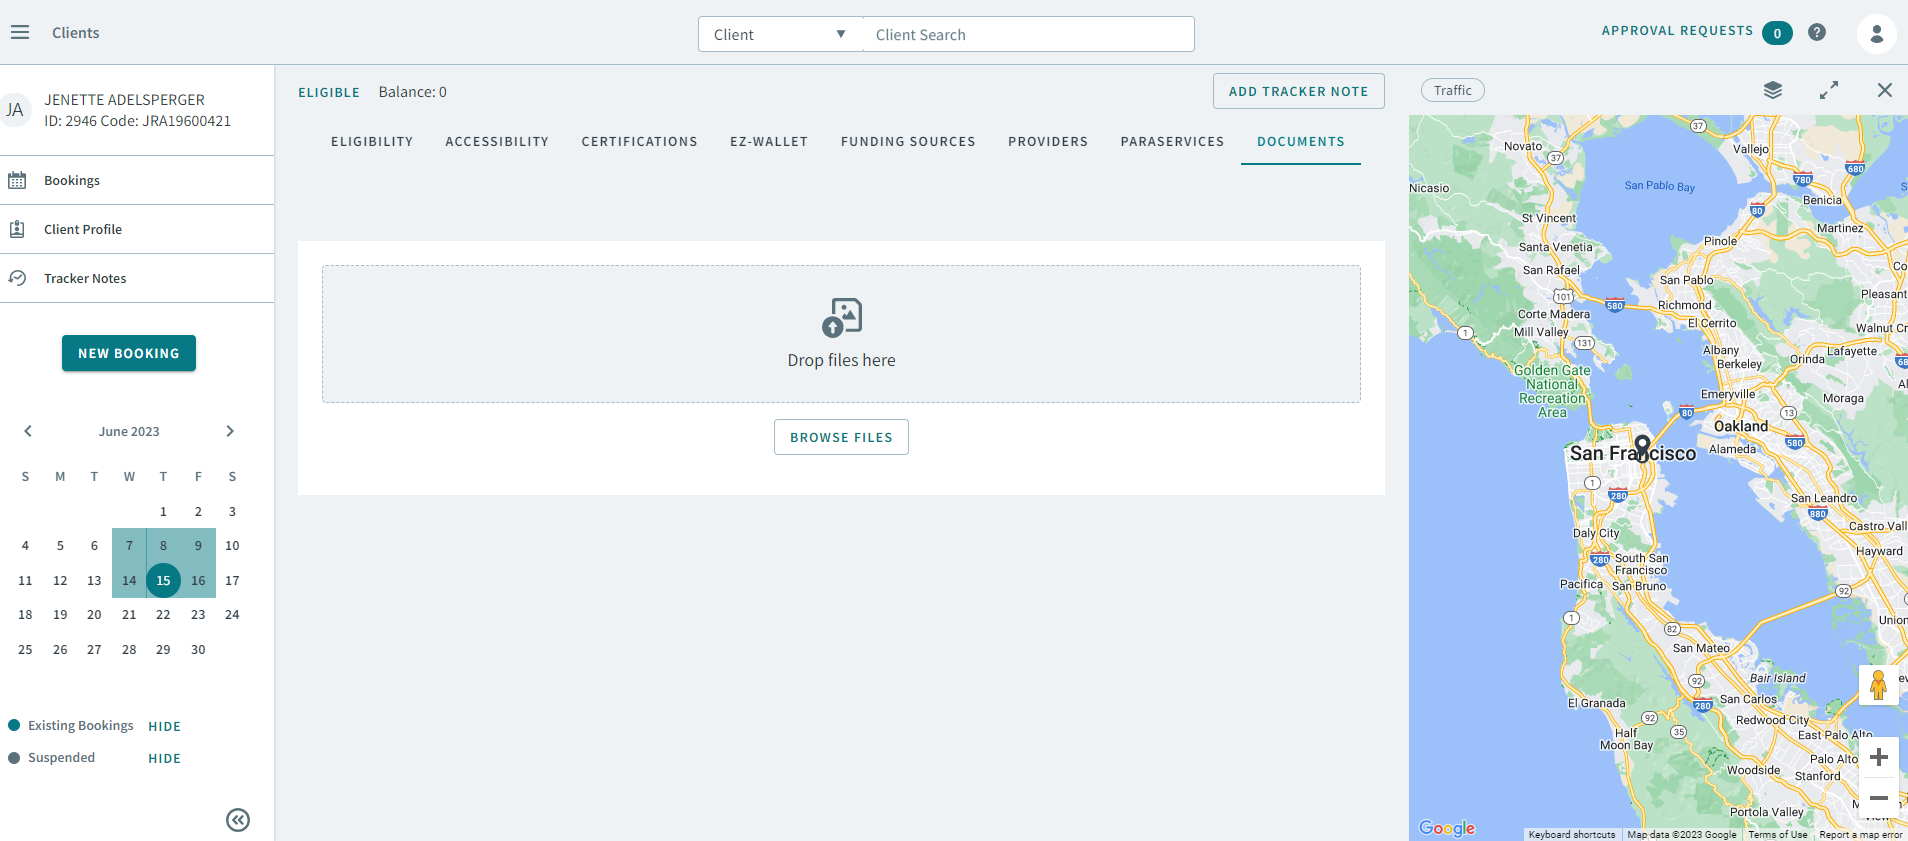Switch to the EZ-Wallet tab
Image resolution: width=1908 pixels, height=841 pixels.
point(768,142)
